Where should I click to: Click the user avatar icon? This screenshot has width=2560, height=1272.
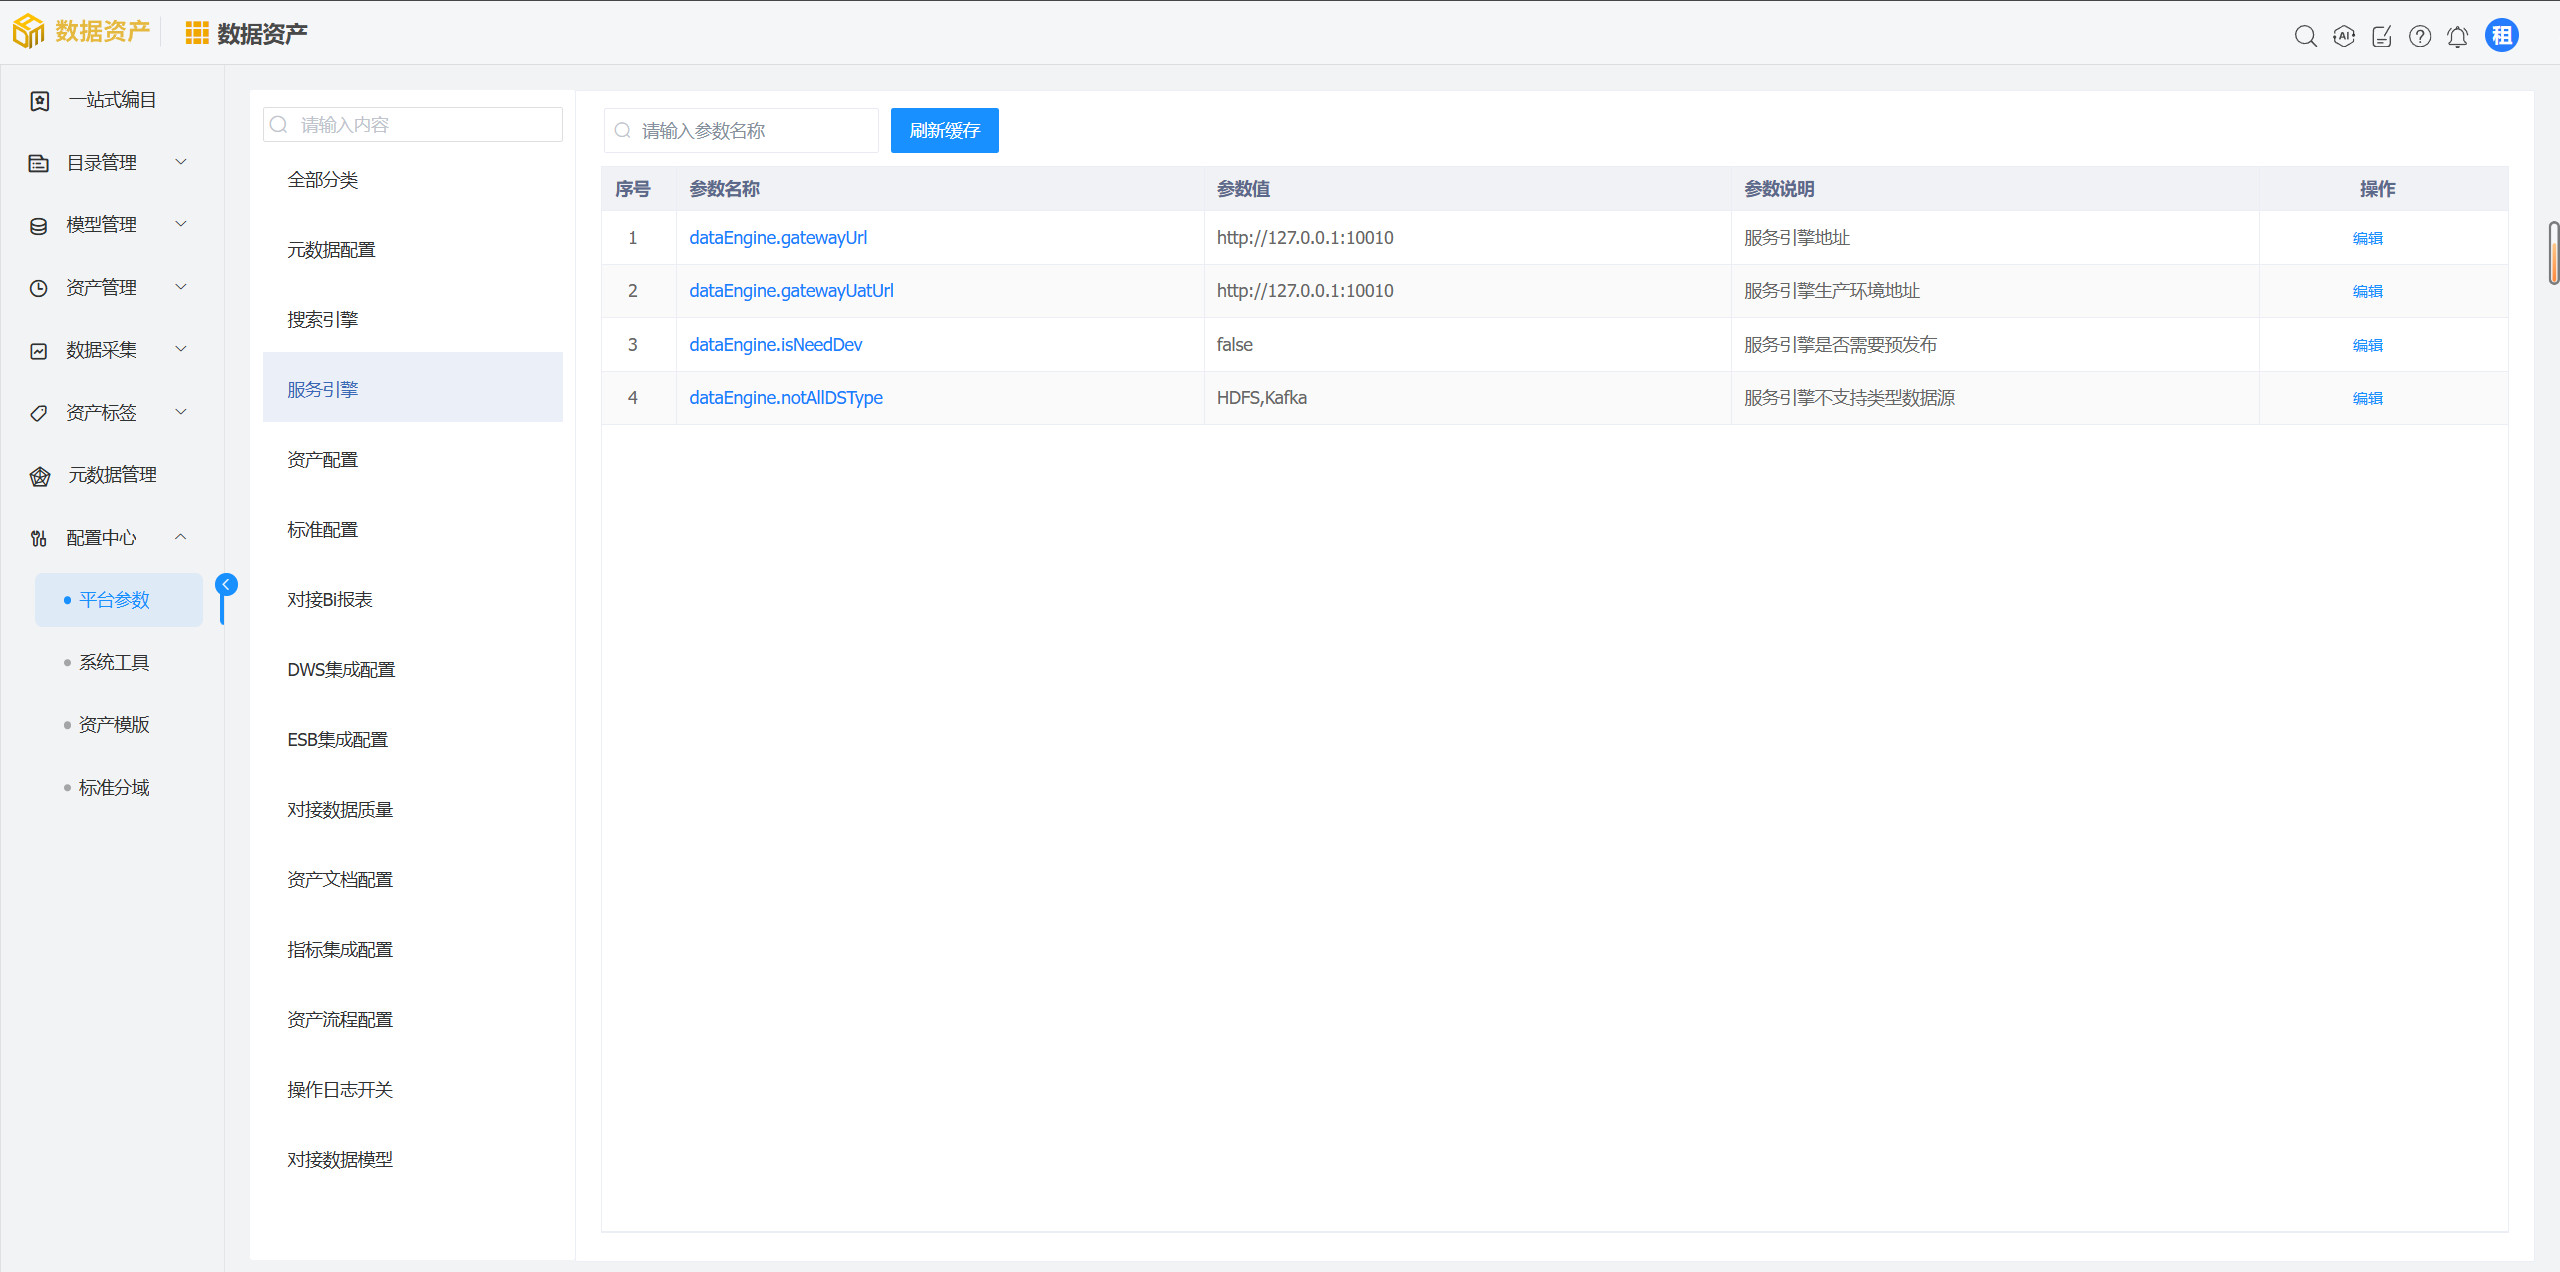pos(2501,35)
